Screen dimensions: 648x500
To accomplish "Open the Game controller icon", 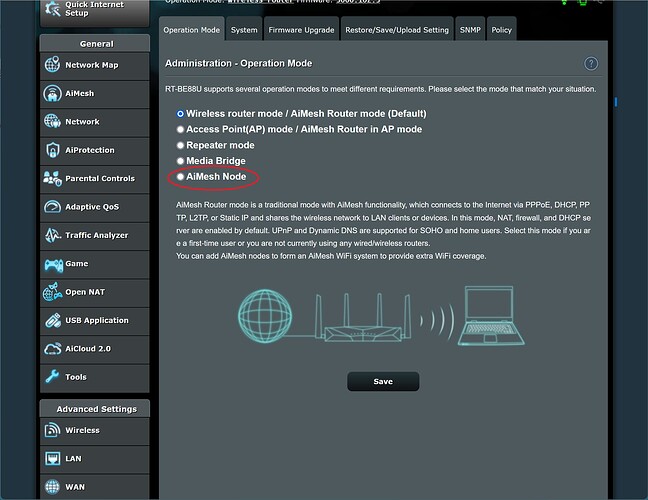I will pos(54,264).
